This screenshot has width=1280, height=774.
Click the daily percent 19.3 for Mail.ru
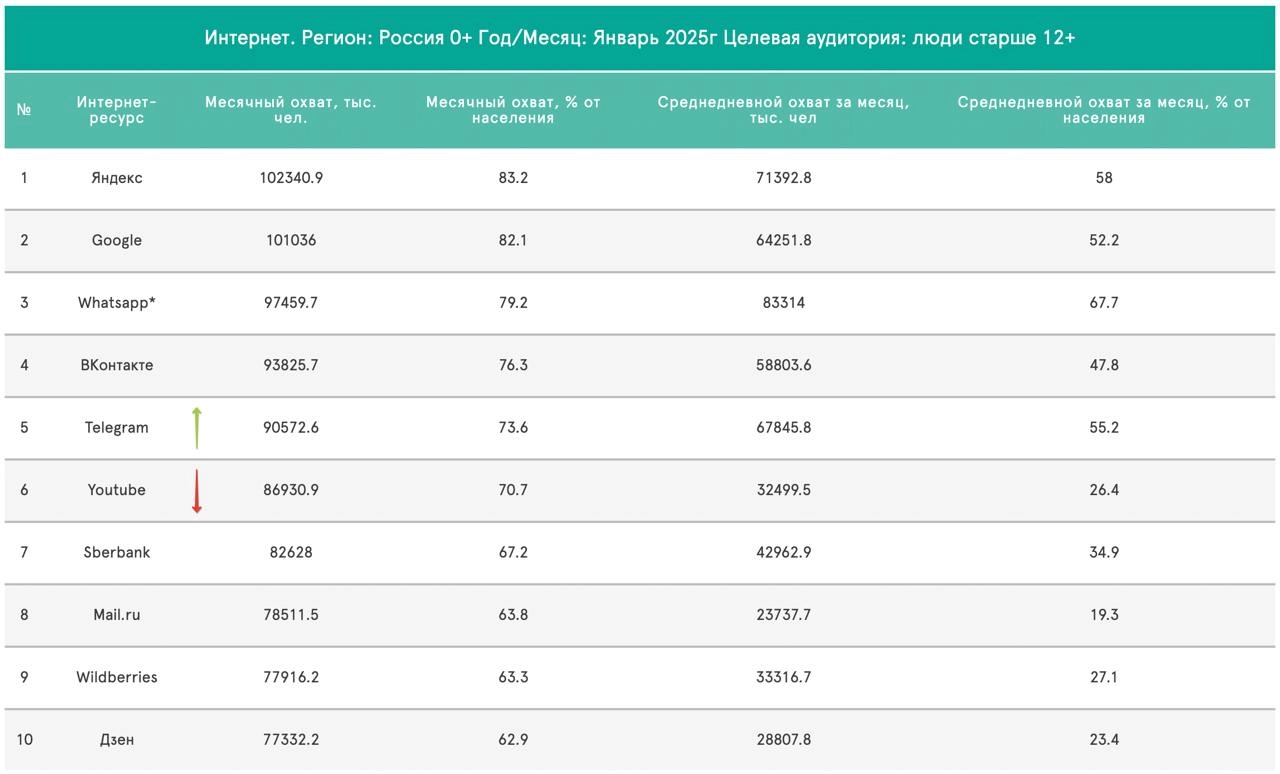pyautogui.click(x=1104, y=615)
